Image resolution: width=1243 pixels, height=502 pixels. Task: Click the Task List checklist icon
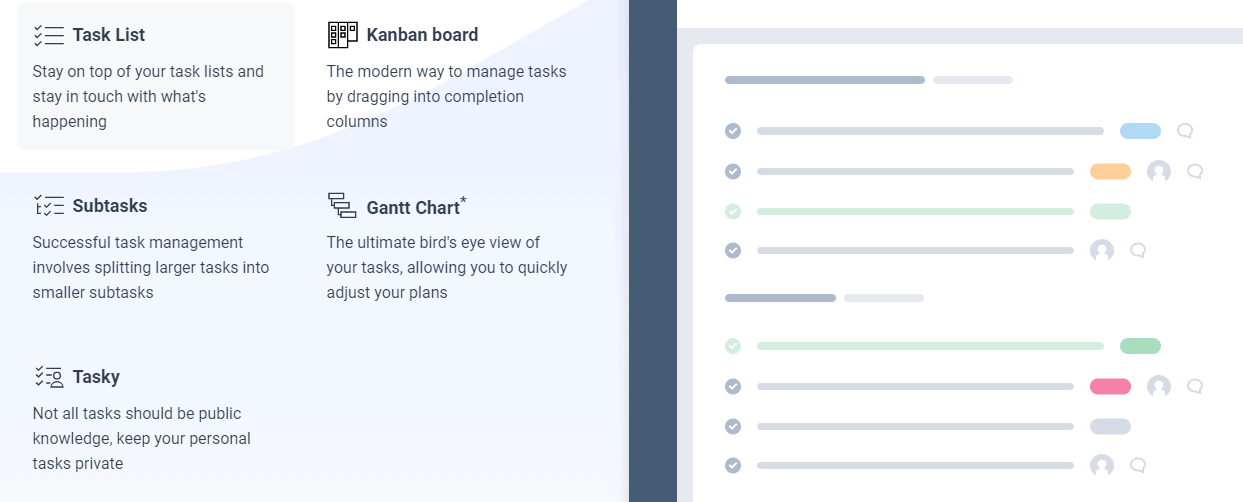[x=48, y=35]
